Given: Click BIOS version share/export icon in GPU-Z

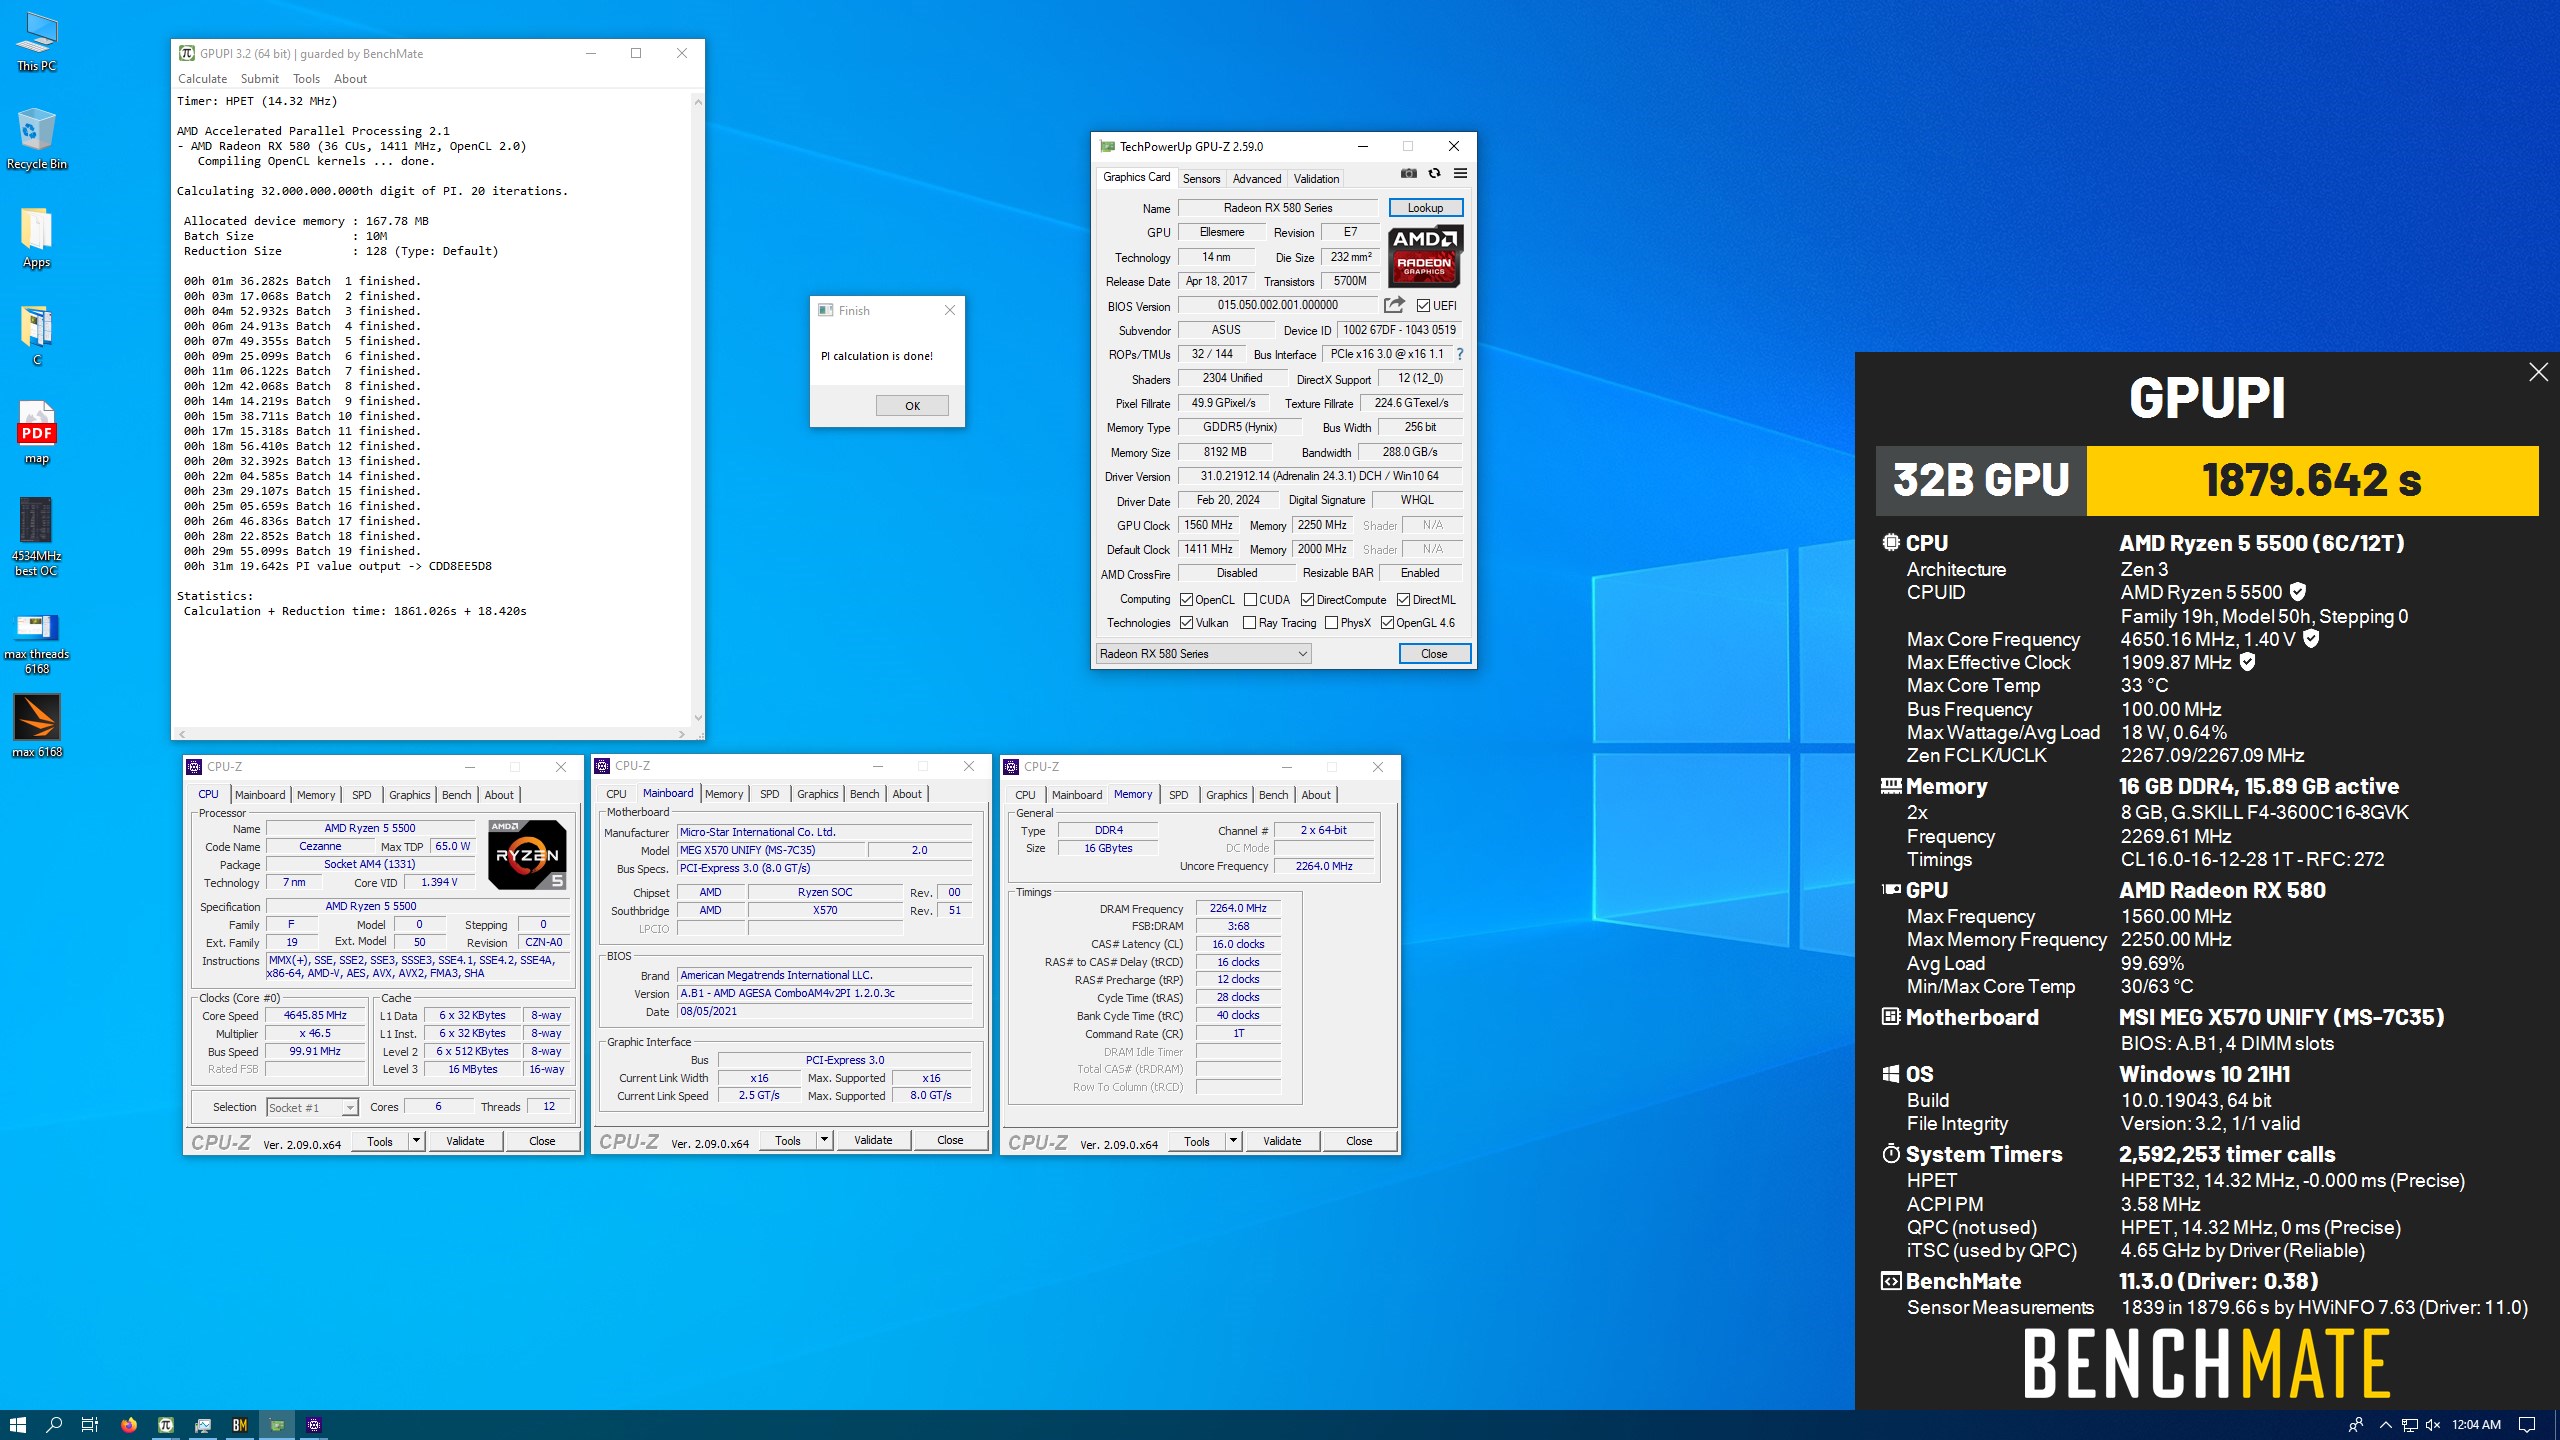Looking at the screenshot, I should (1394, 305).
